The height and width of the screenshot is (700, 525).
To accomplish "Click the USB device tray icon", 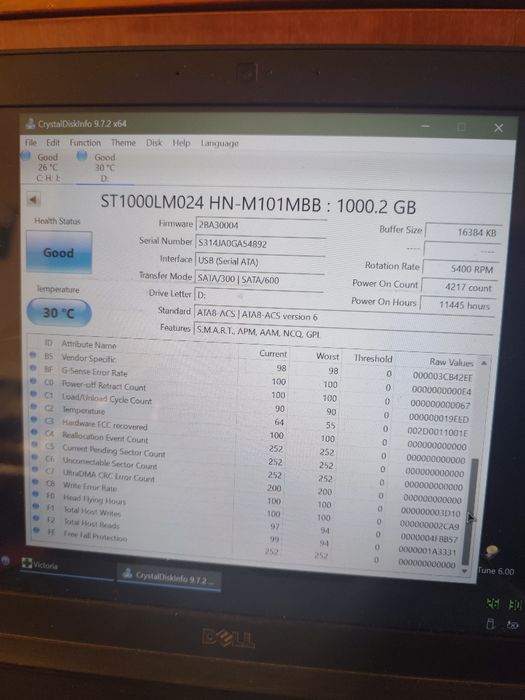I will [x=490, y=624].
